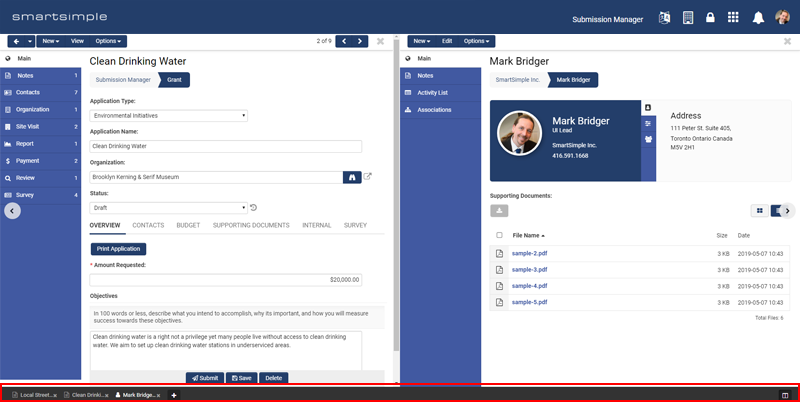
Task: Close the Local Street tab
Action: (55, 395)
